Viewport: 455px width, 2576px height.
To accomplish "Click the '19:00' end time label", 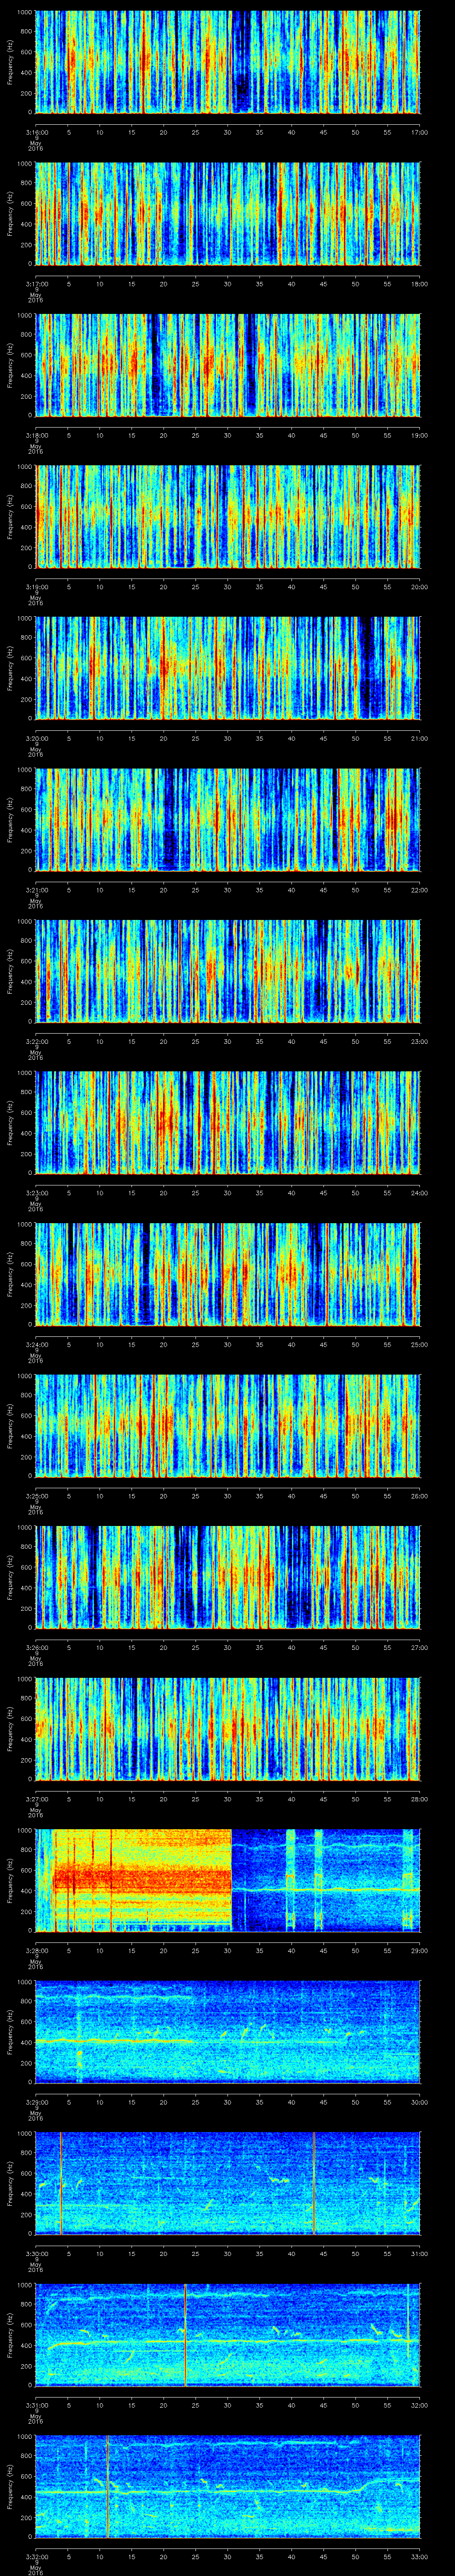I will coord(419,435).
